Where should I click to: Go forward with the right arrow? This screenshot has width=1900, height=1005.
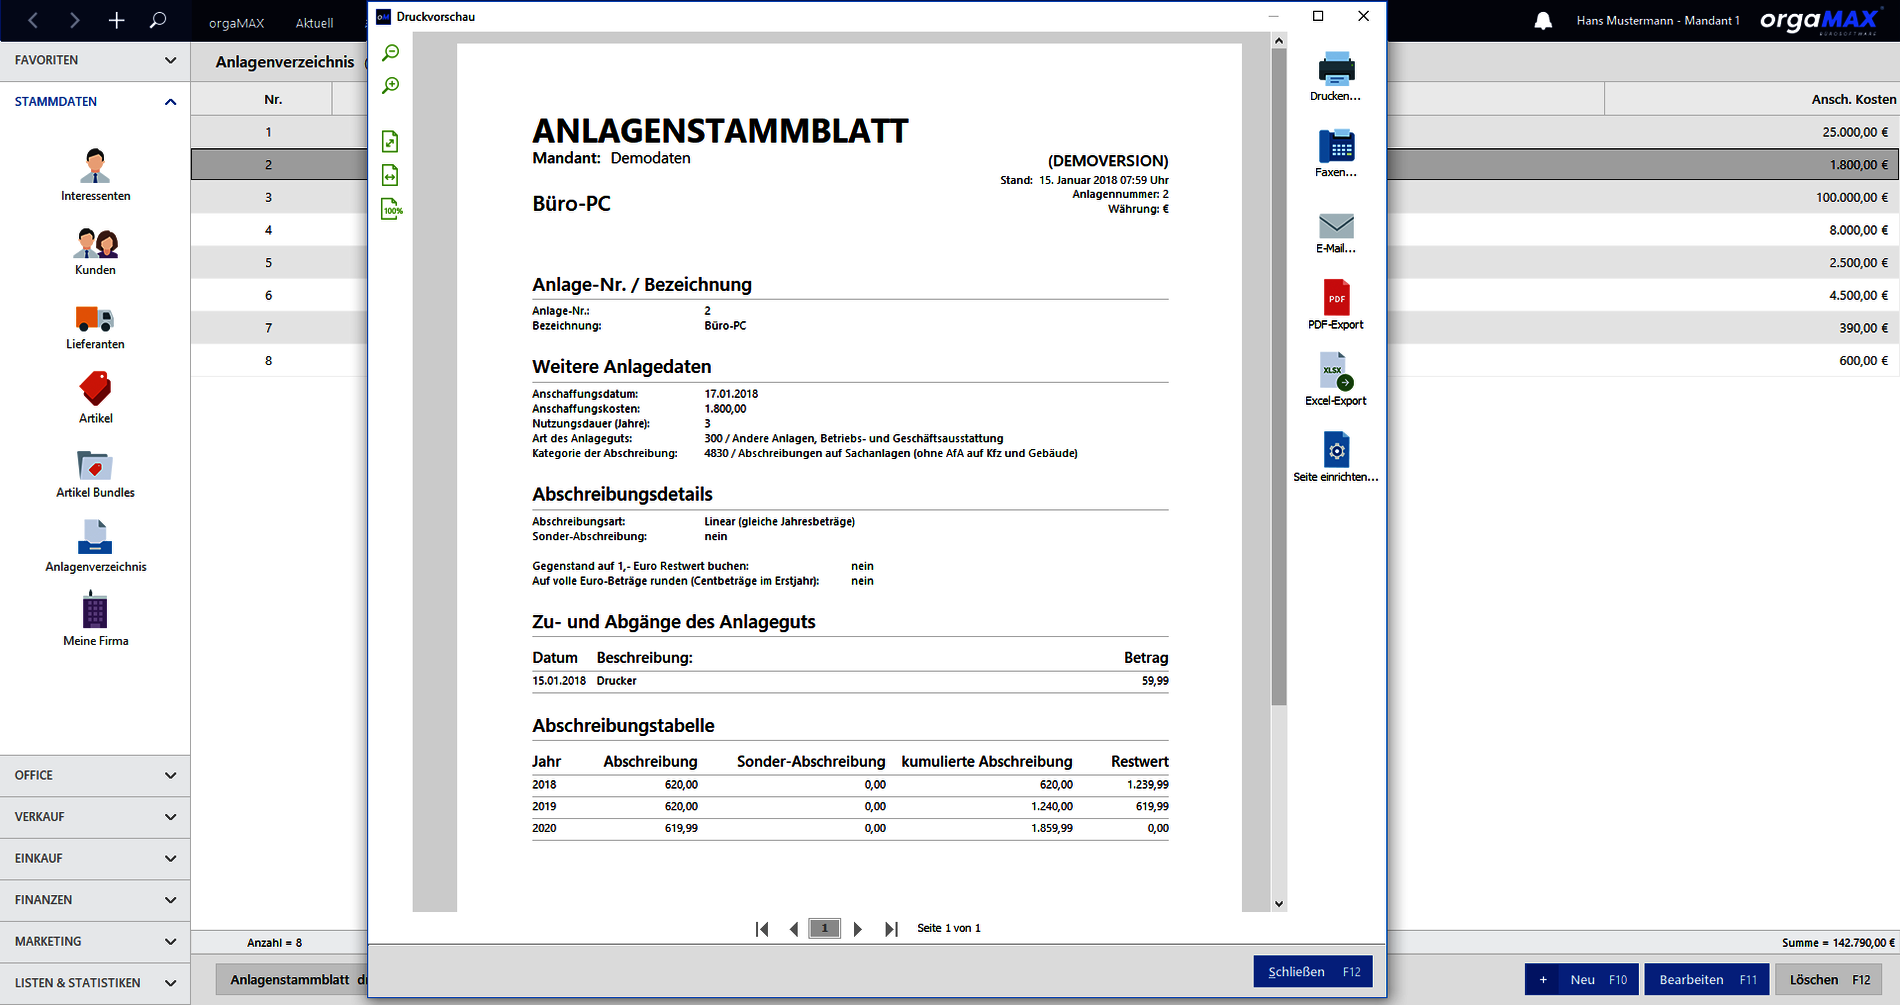point(74,20)
